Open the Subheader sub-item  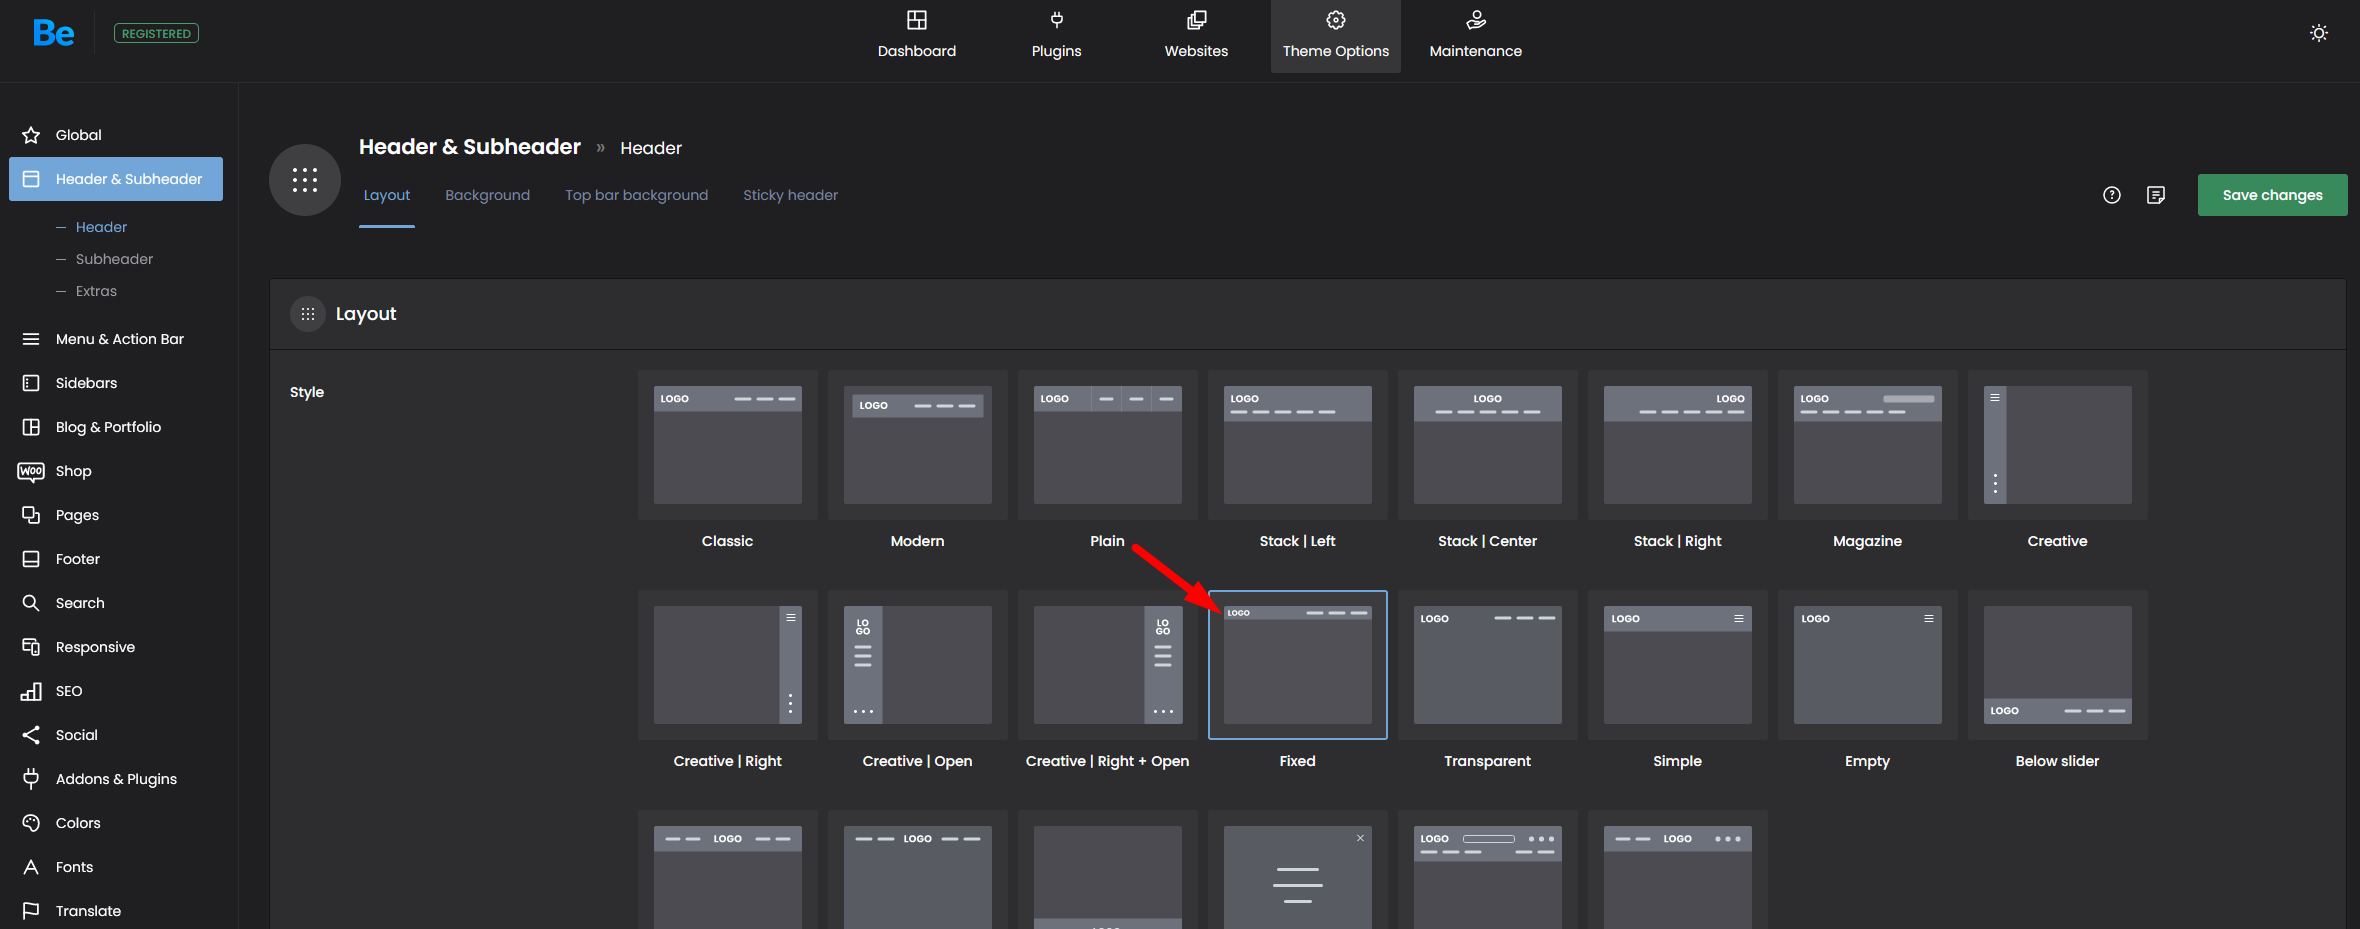(x=114, y=259)
